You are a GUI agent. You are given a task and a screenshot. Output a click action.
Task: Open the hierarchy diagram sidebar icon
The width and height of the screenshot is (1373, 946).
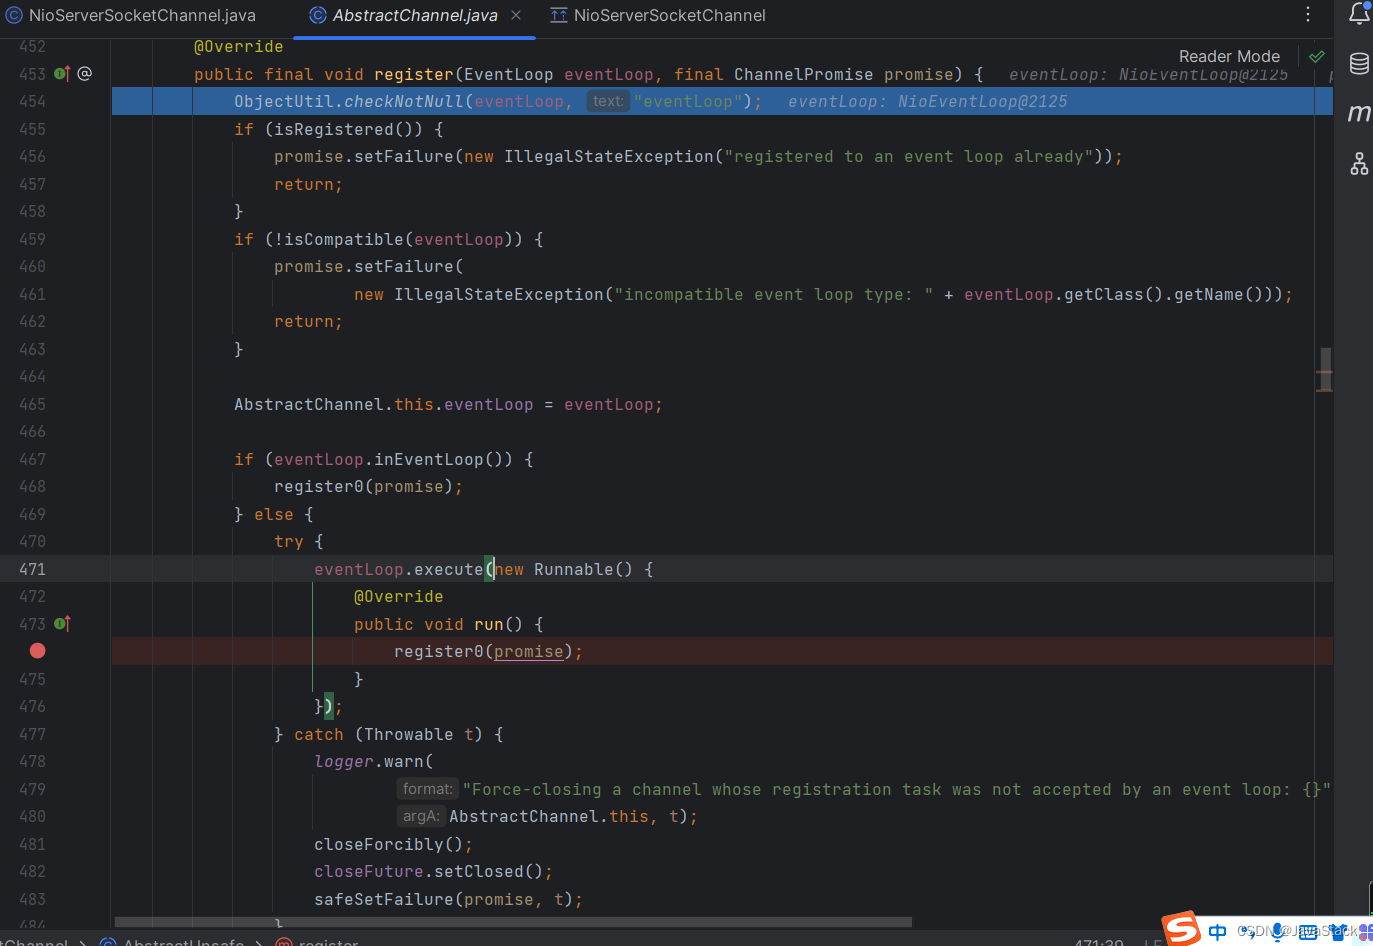click(x=1359, y=163)
